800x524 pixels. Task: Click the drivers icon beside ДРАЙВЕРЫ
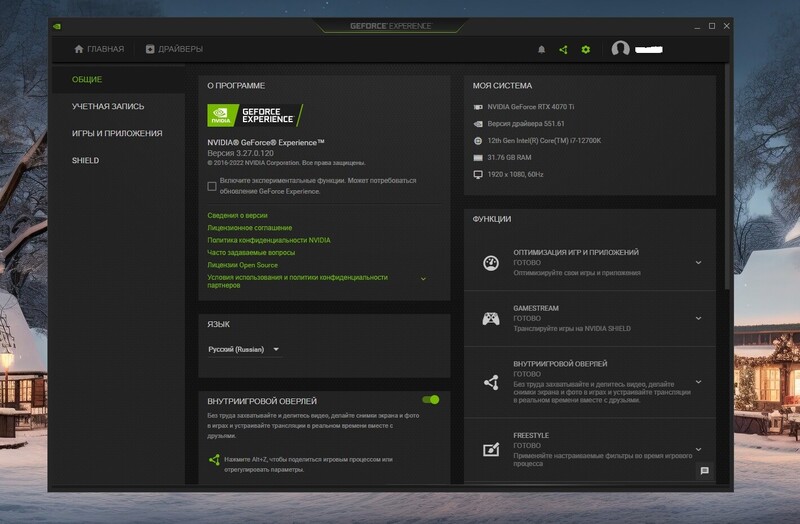150,49
